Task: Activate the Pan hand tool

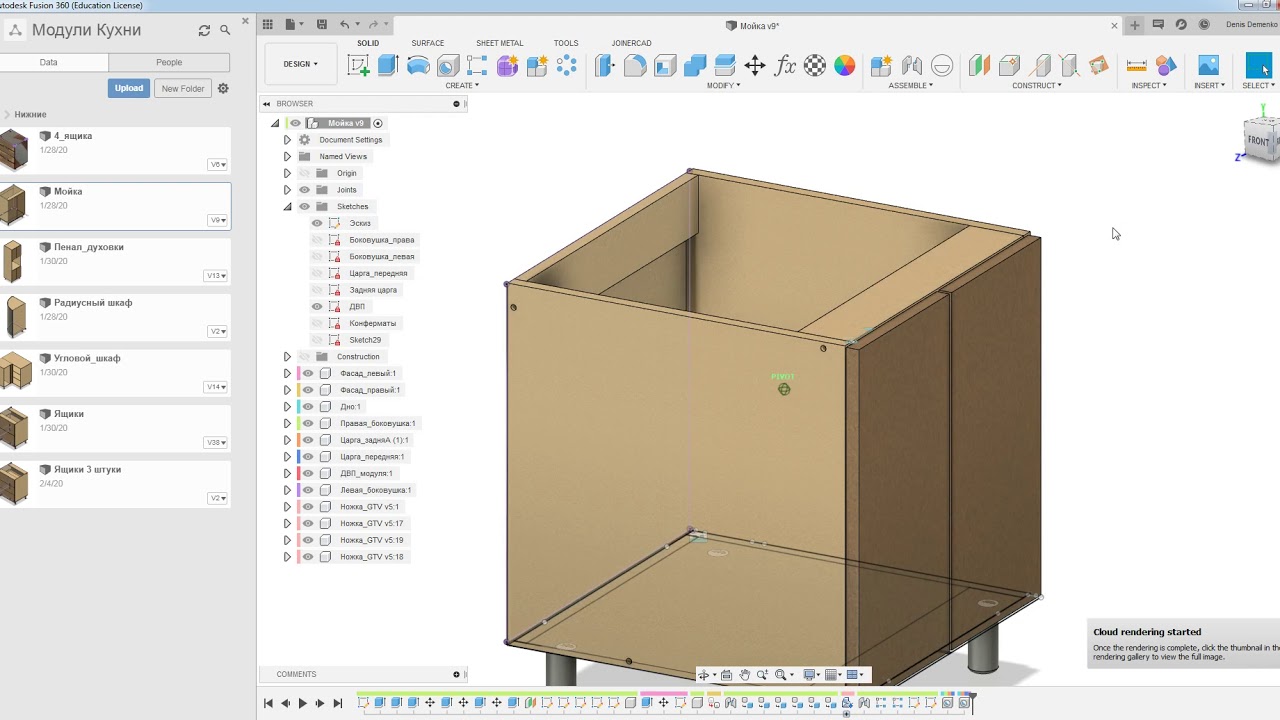Action: coord(744,675)
